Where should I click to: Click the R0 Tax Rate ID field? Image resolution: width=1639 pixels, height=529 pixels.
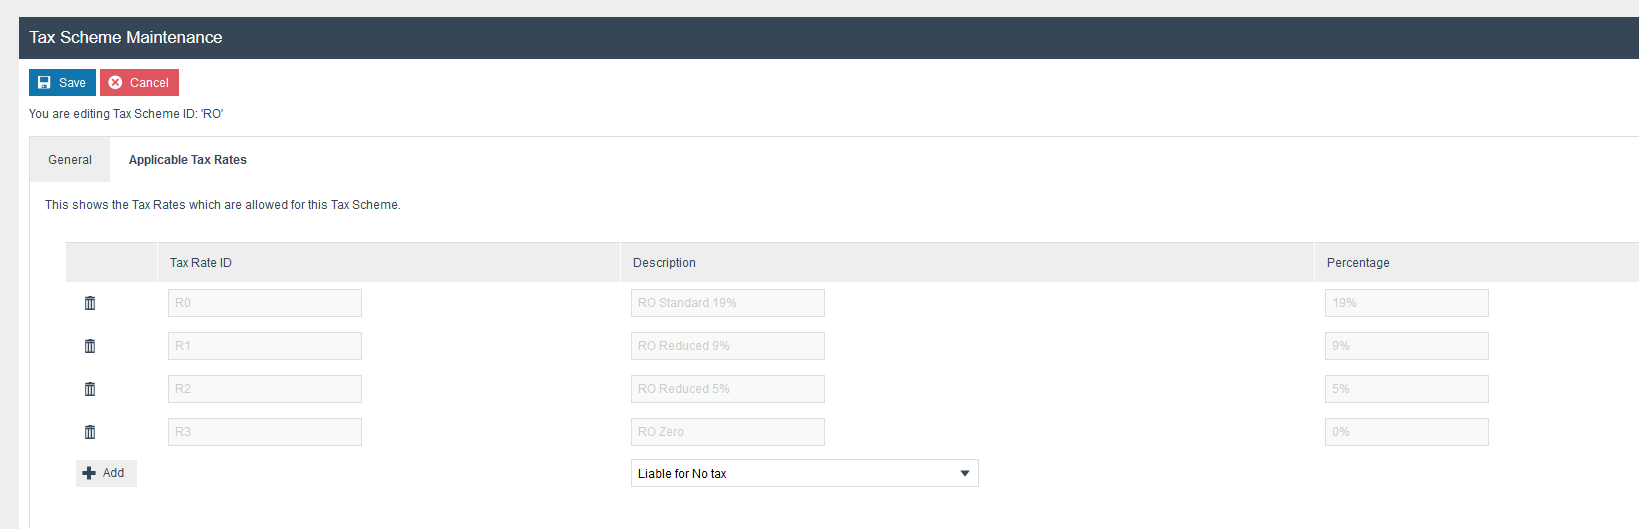(265, 303)
